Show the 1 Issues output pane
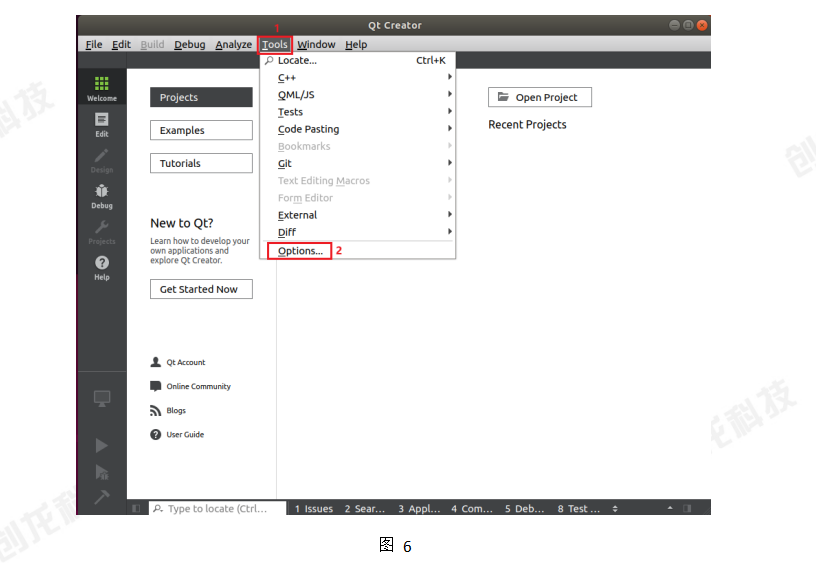This screenshot has height=587, width=816. [x=314, y=508]
